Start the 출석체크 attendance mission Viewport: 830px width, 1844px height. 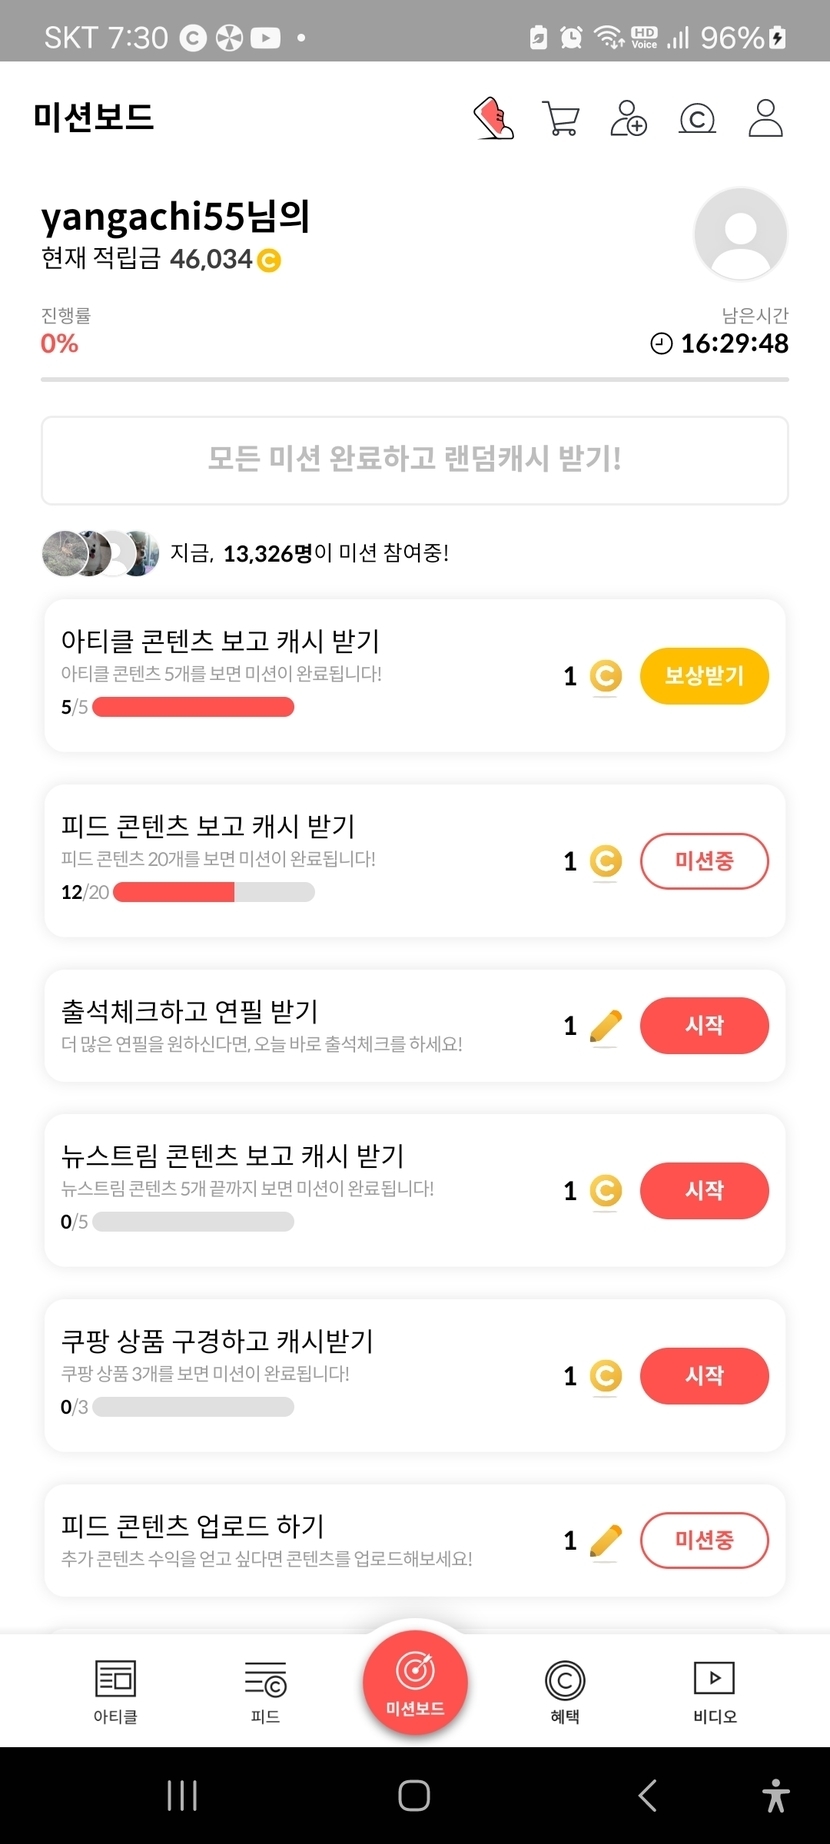[x=704, y=1026]
